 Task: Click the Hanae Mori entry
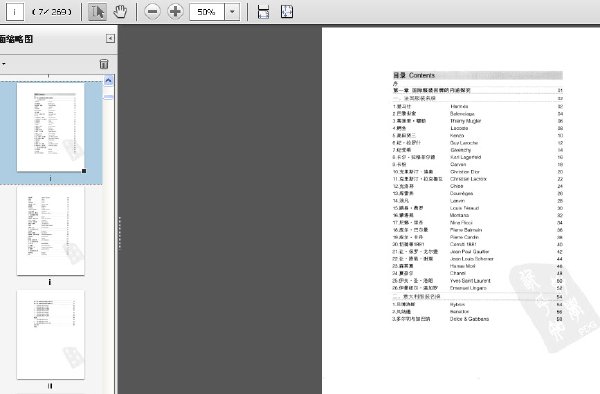coord(463,266)
